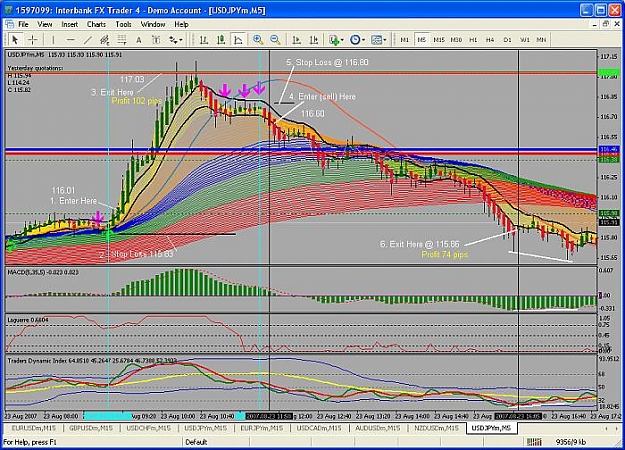Open the Insert menu
Image resolution: width=625 pixels, height=450 pixels.
pos(69,24)
